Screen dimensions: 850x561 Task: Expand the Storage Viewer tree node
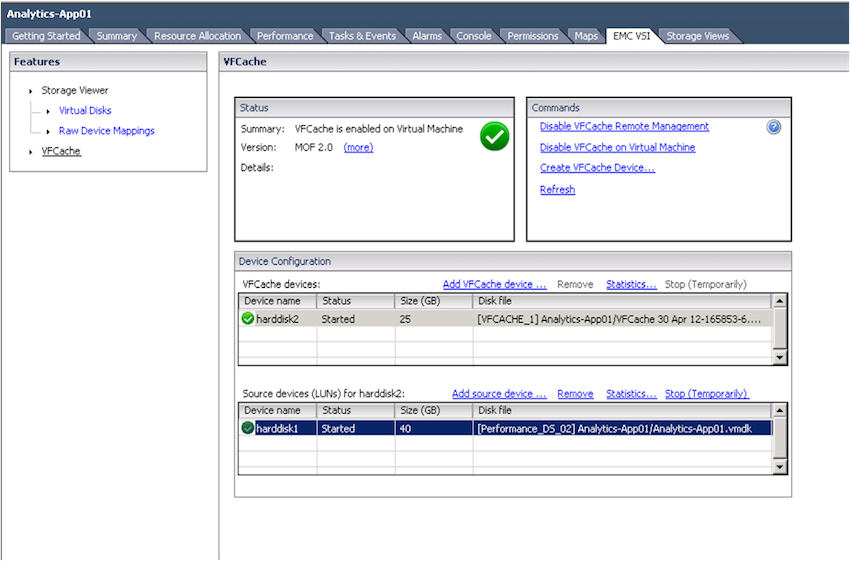30,91
